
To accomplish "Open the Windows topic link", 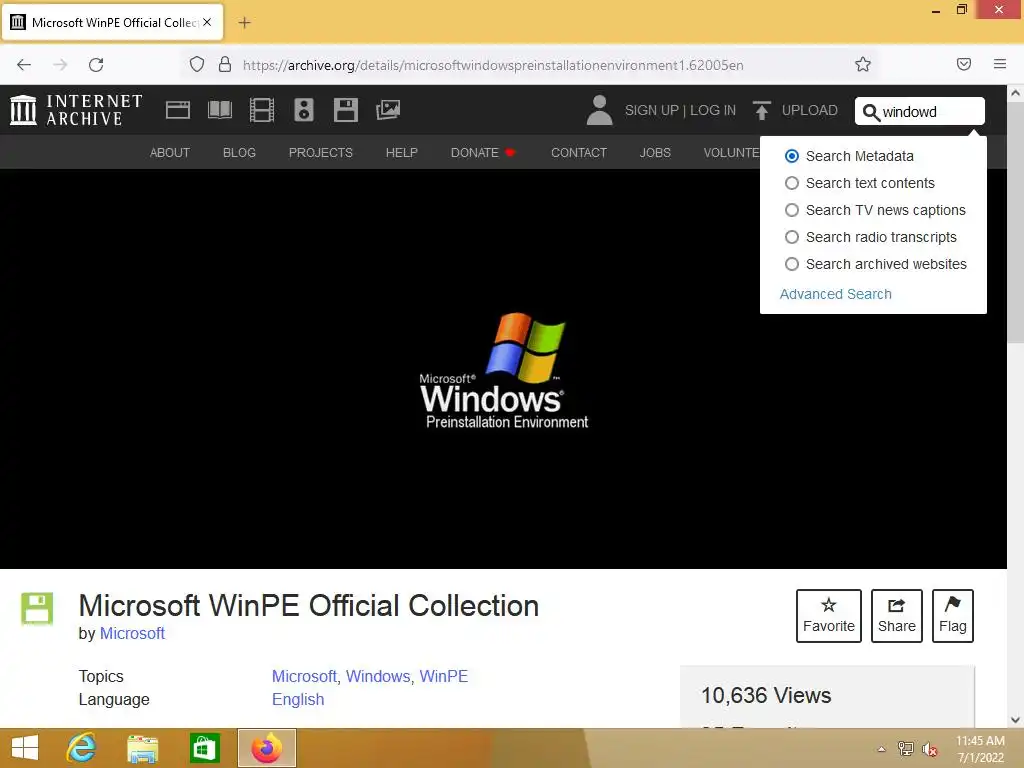I will coord(377,676).
